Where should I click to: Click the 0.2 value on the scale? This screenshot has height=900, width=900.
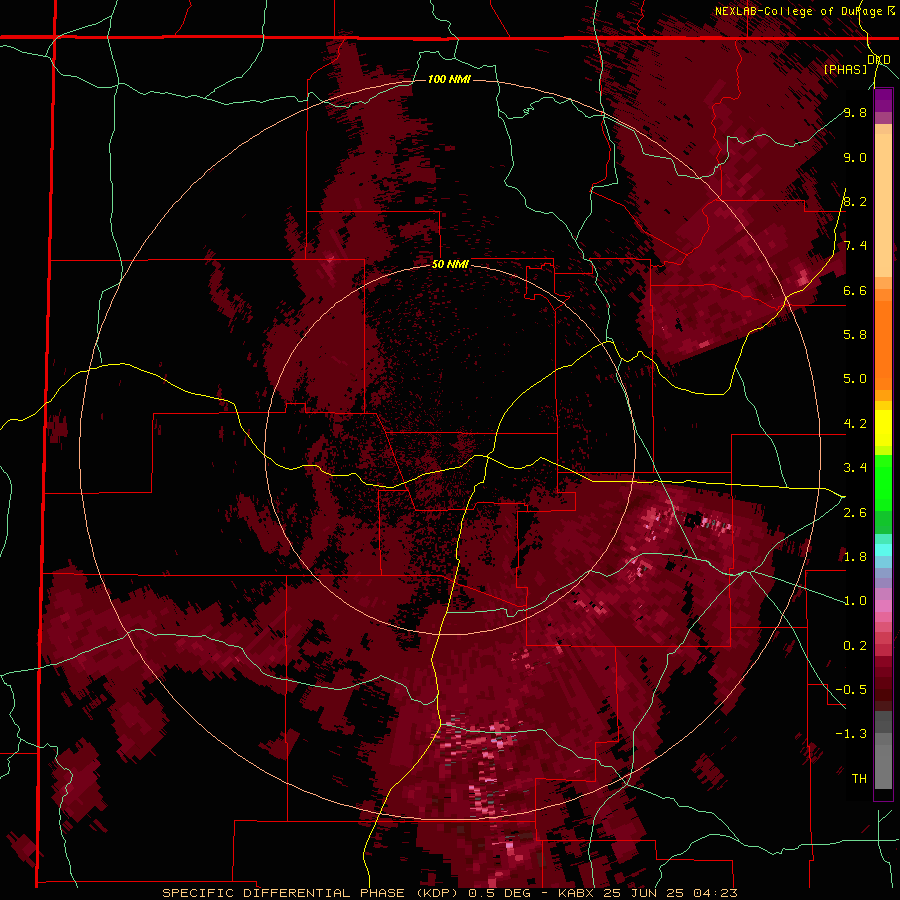click(855, 646)
